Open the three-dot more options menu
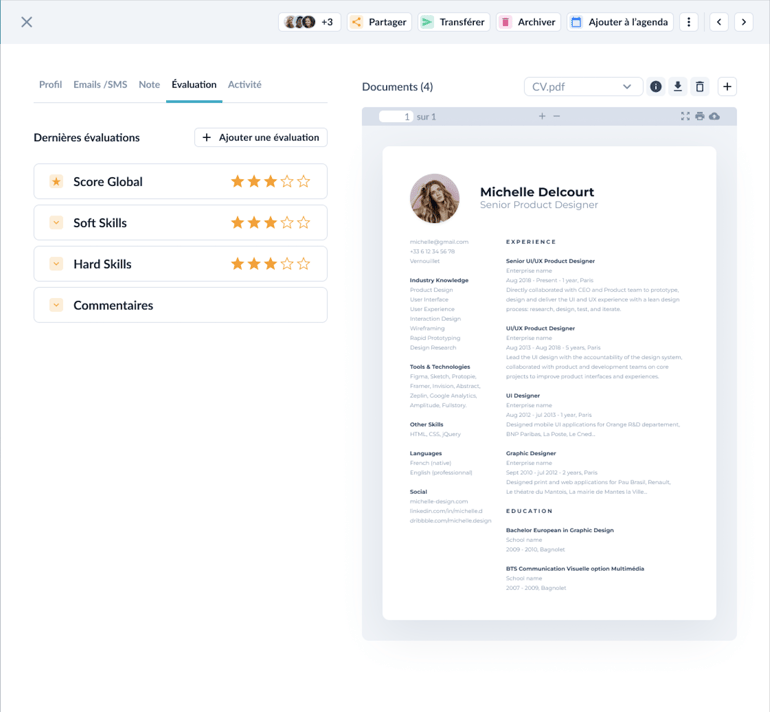Viewport: 770px width, 712px height. point(689,22)
